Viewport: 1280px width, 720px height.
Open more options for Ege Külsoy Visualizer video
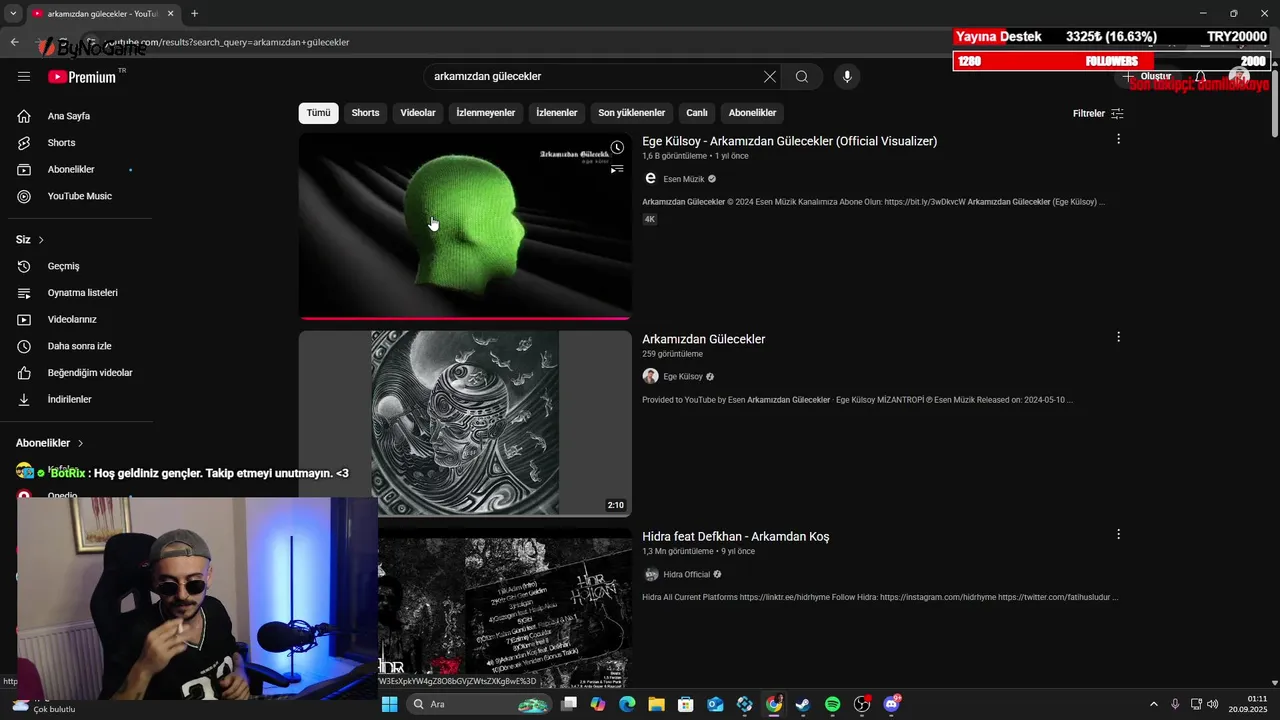coord(1118,139)
